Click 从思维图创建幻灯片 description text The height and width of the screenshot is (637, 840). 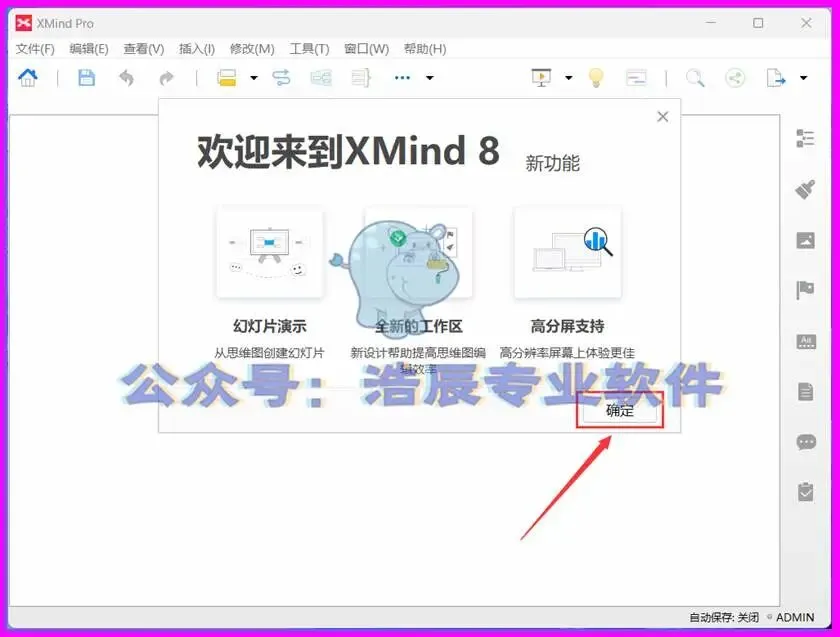coord(269,353)
